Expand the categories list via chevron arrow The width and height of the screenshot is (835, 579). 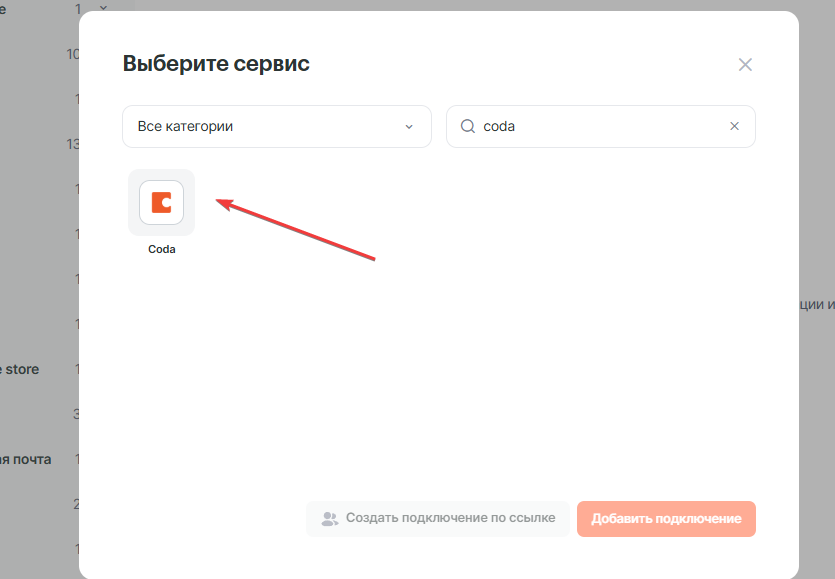point(408,127)
